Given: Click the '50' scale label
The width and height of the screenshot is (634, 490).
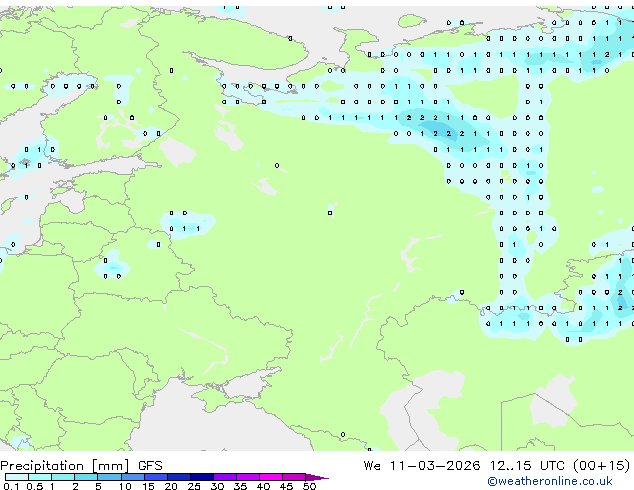Looking at the screenshot, I should click(x=309, y=486).
